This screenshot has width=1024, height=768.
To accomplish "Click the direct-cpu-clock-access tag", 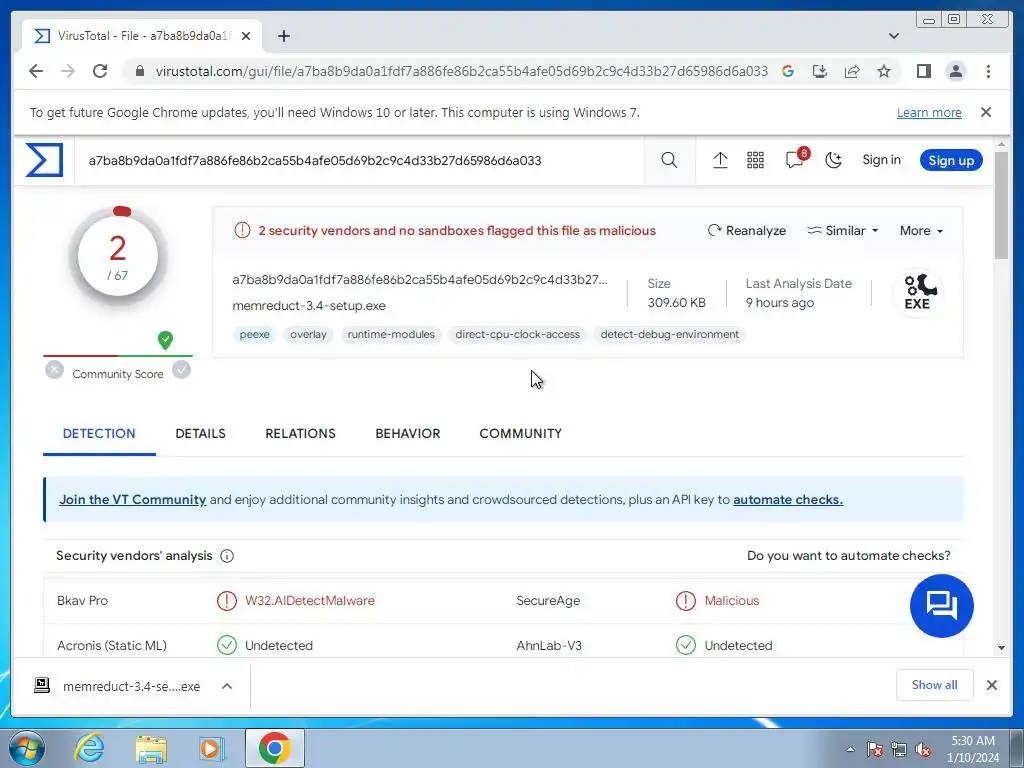I will tap(517, 334).
